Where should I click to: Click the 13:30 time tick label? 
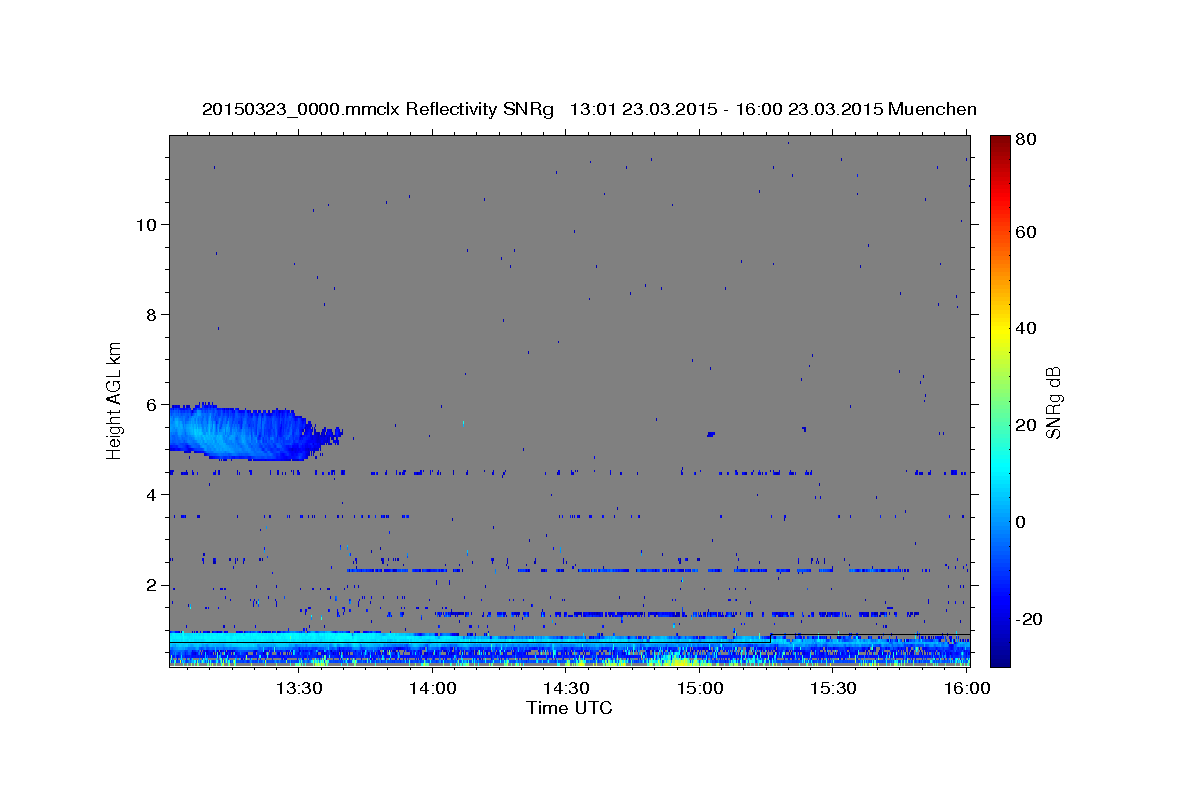point(298,688)
